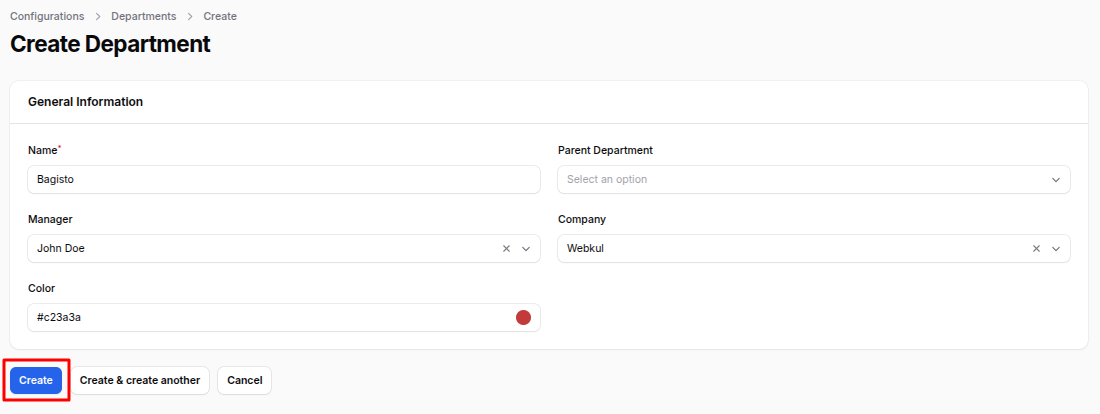The width and height of the screenshot is (1100, 414).
Task: Clear the Webkul company selection
Action: pos(1036,249)
